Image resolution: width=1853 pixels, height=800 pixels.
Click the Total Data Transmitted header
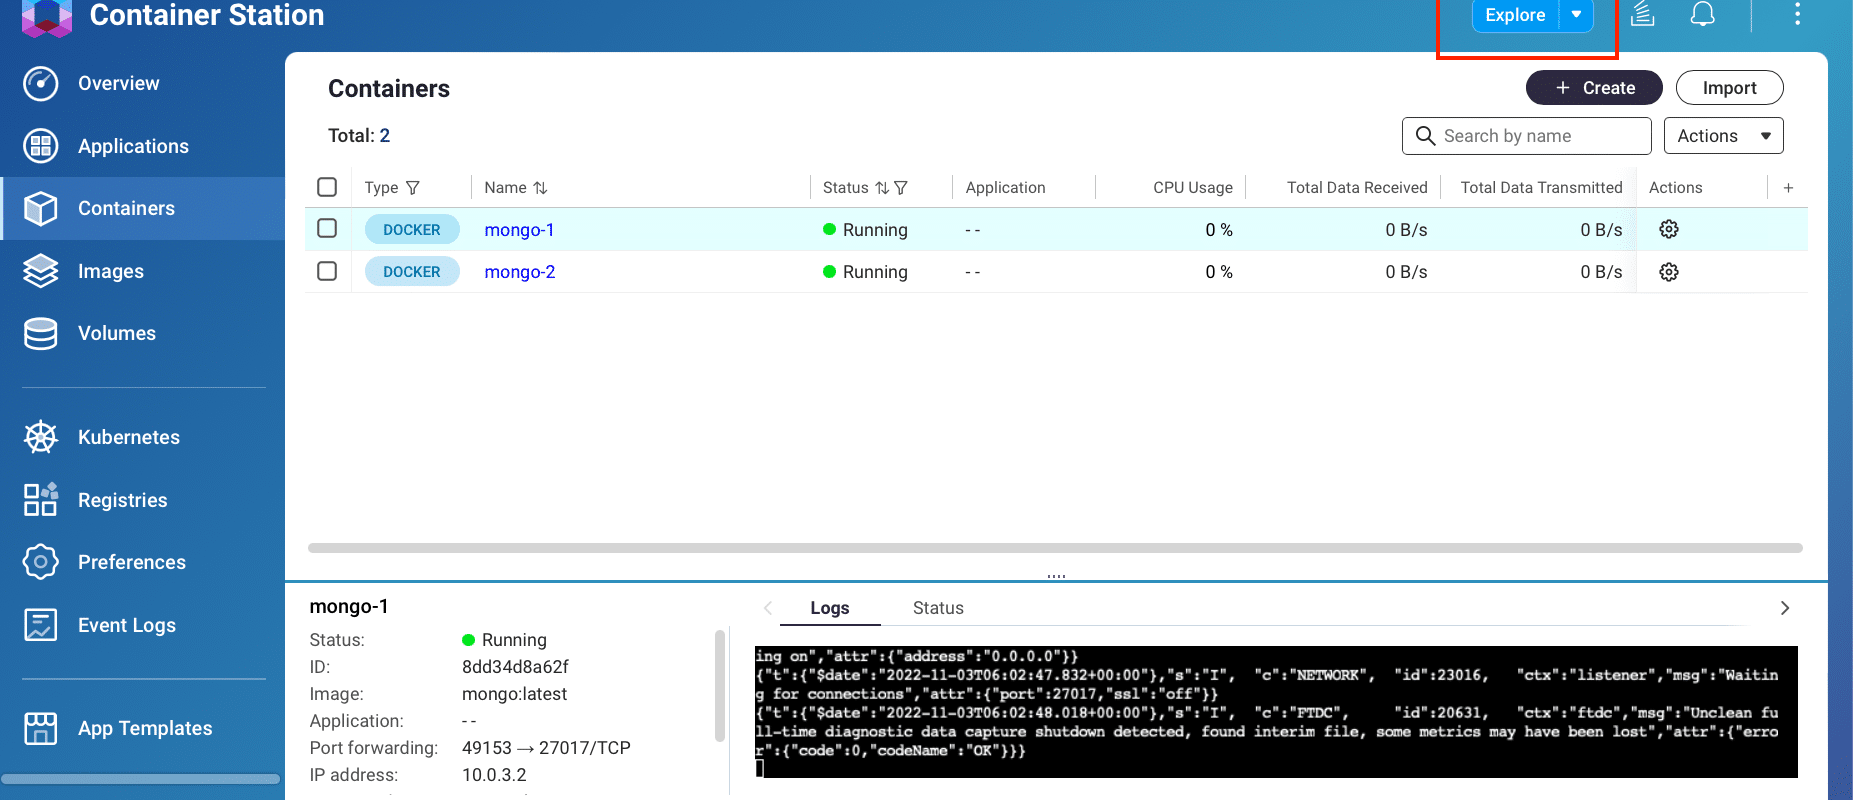pos(1541,188)
